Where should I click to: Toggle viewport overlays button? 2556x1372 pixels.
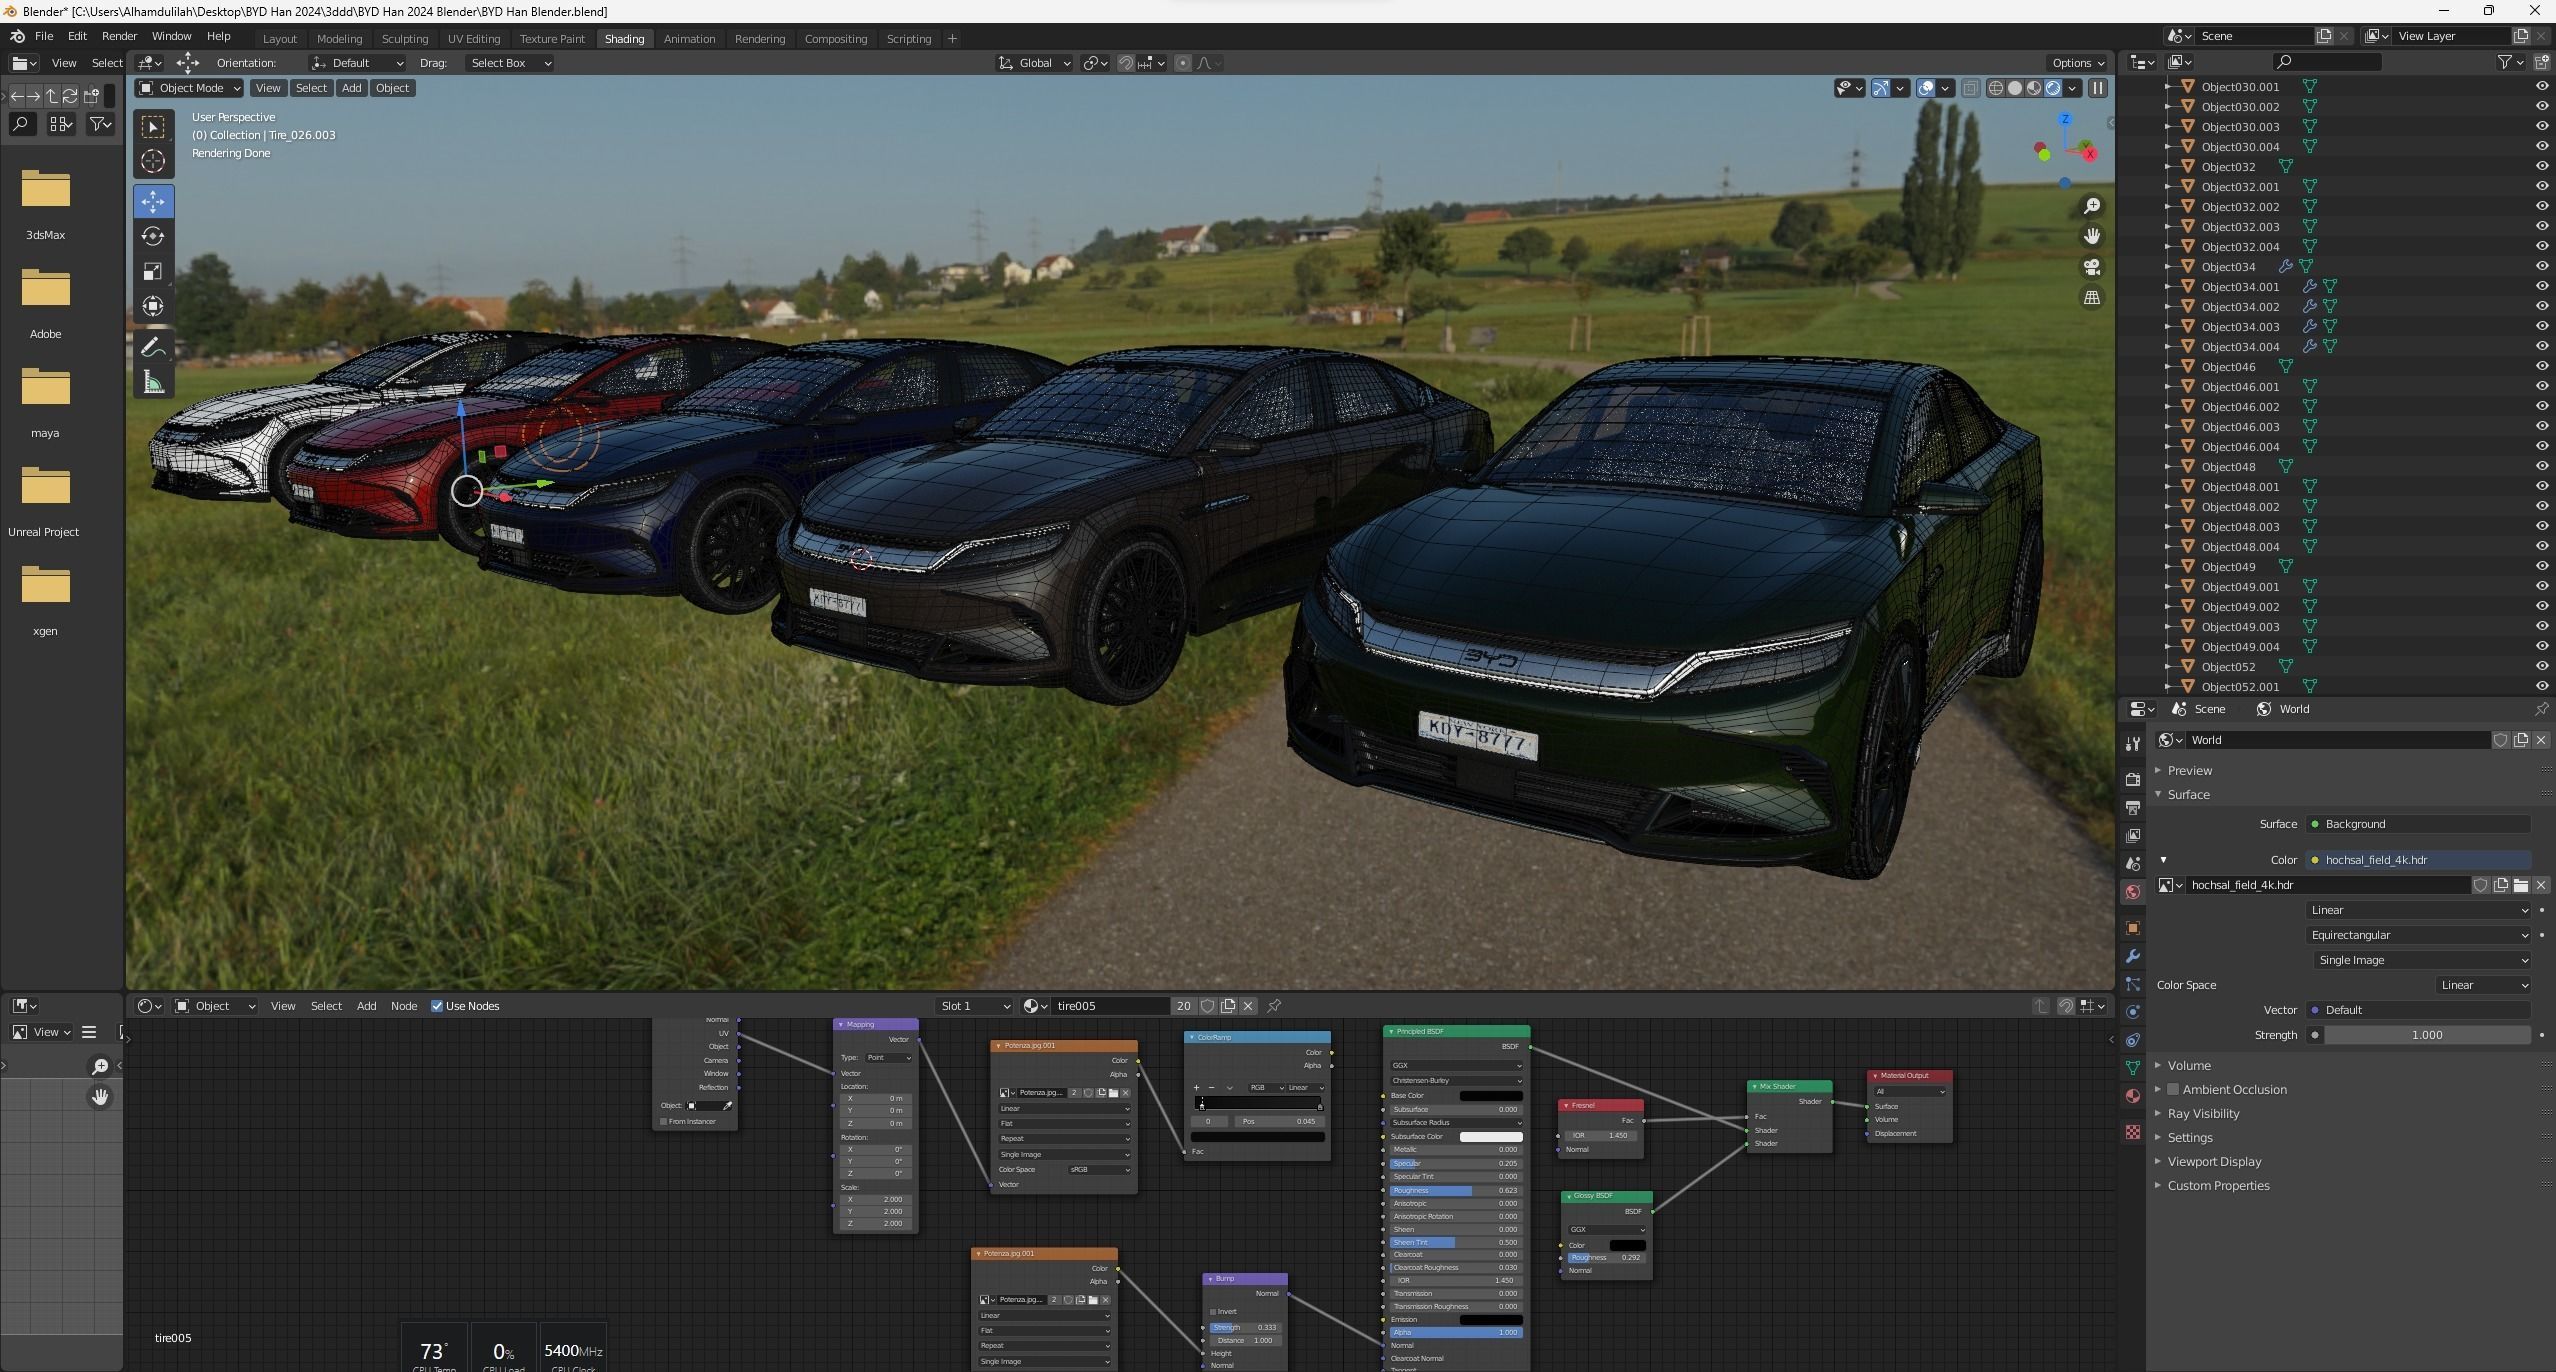[x=1926, y=88]
